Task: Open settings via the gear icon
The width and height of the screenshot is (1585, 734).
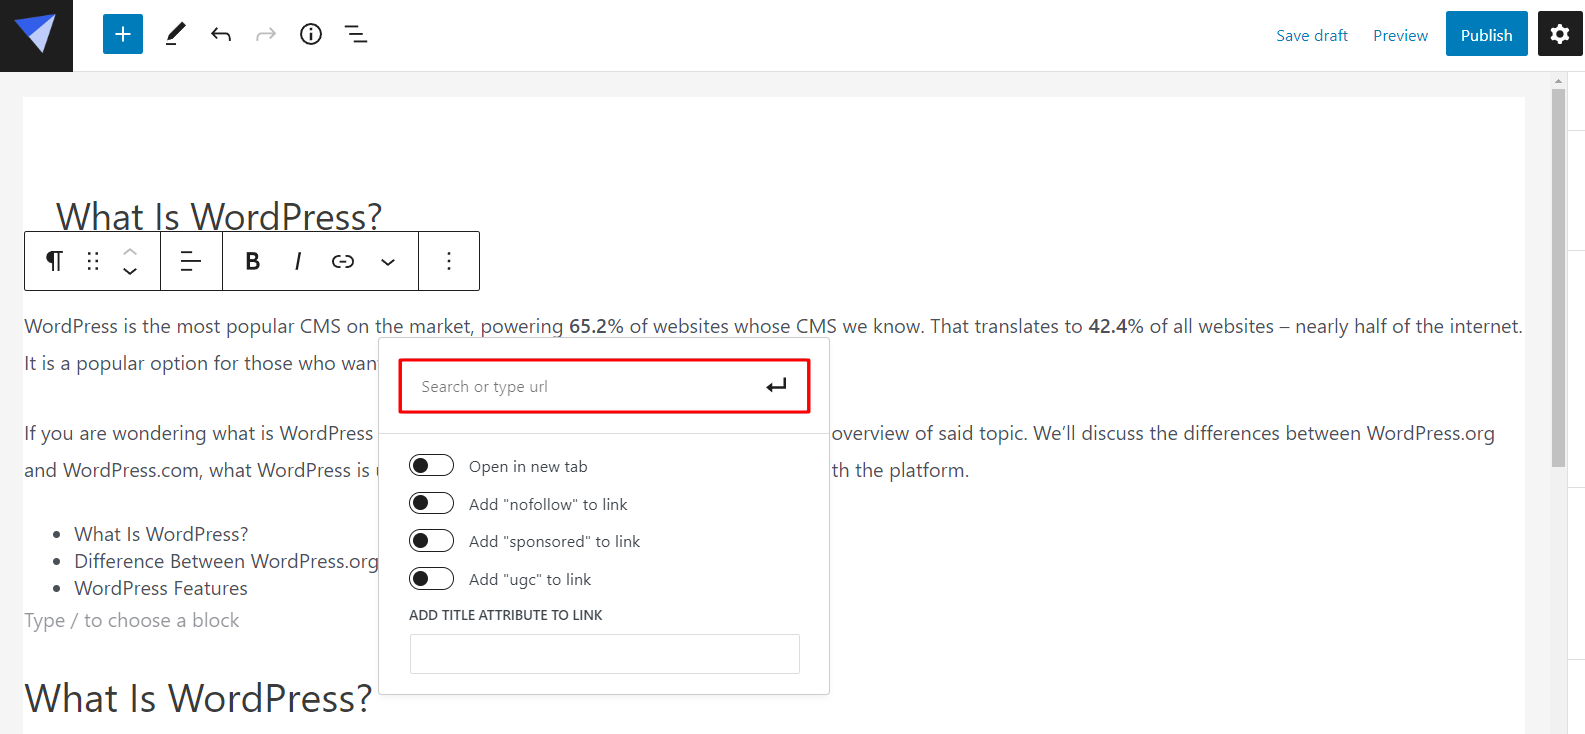Action: click(1559, 35)
